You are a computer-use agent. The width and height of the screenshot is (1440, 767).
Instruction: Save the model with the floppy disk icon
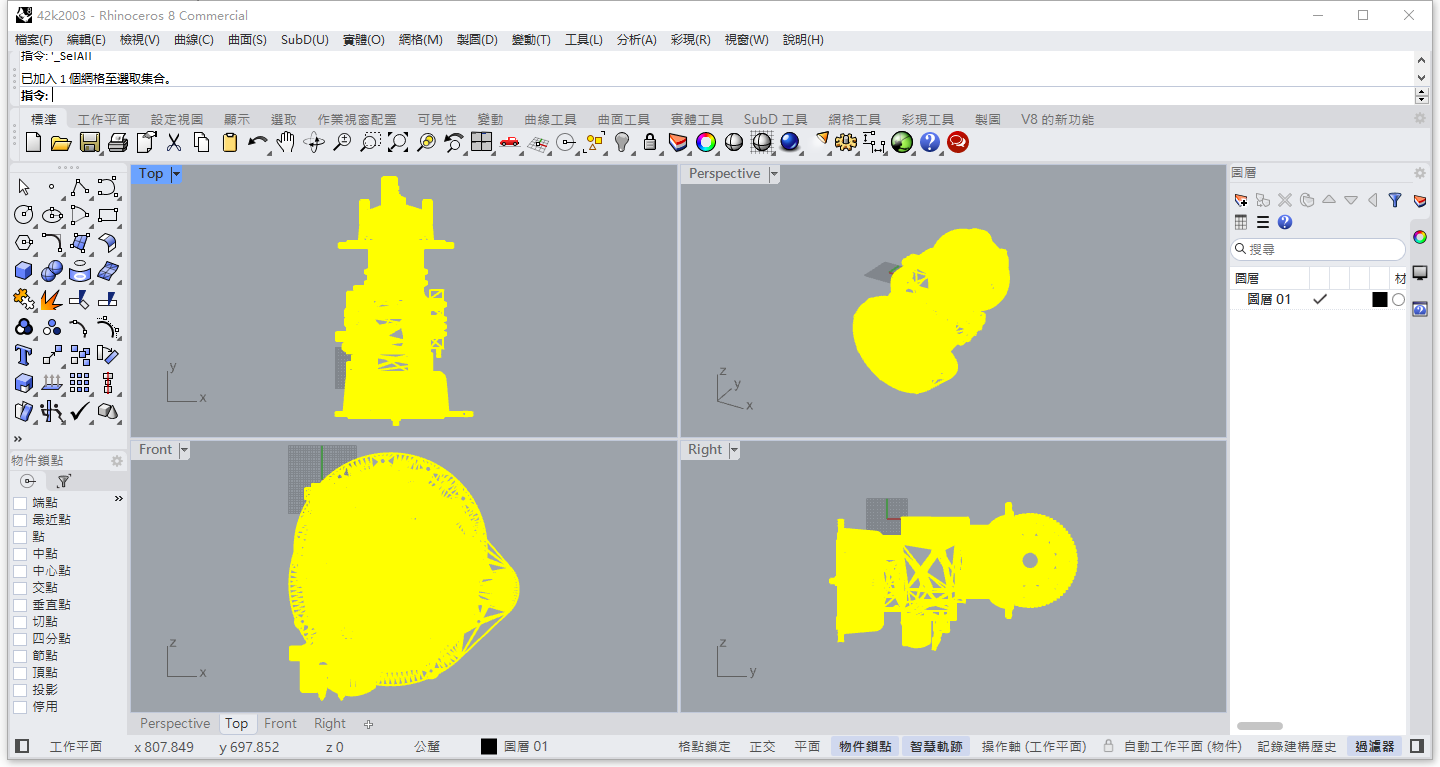(89, 142)
